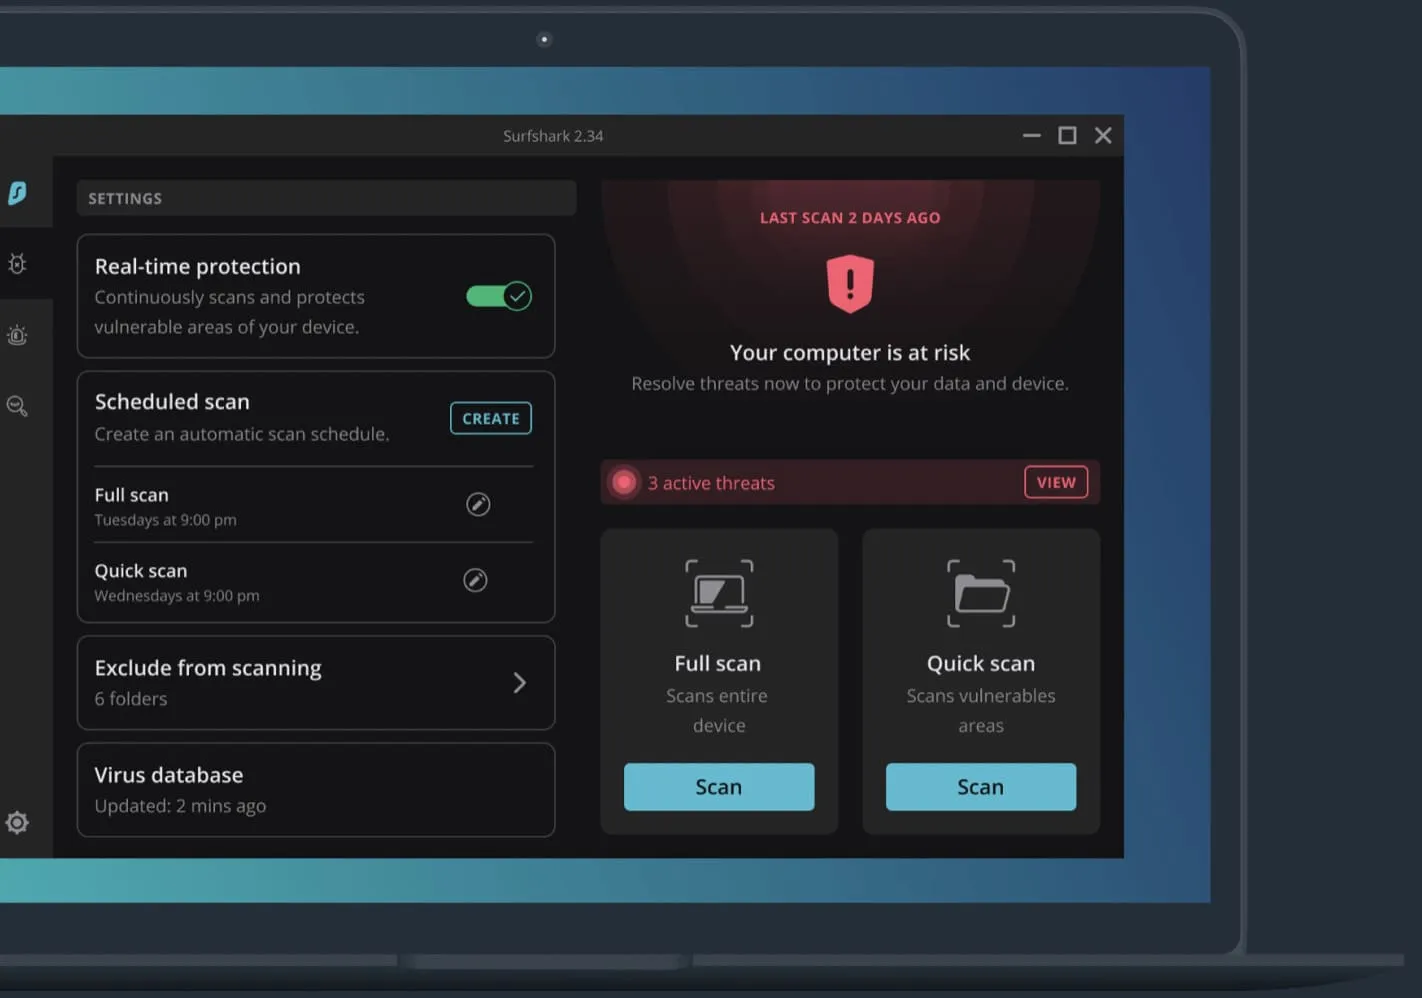Screen dimensions: 1422x998
Task: Click the red at-risk shield icon
Action: [850, 283]
